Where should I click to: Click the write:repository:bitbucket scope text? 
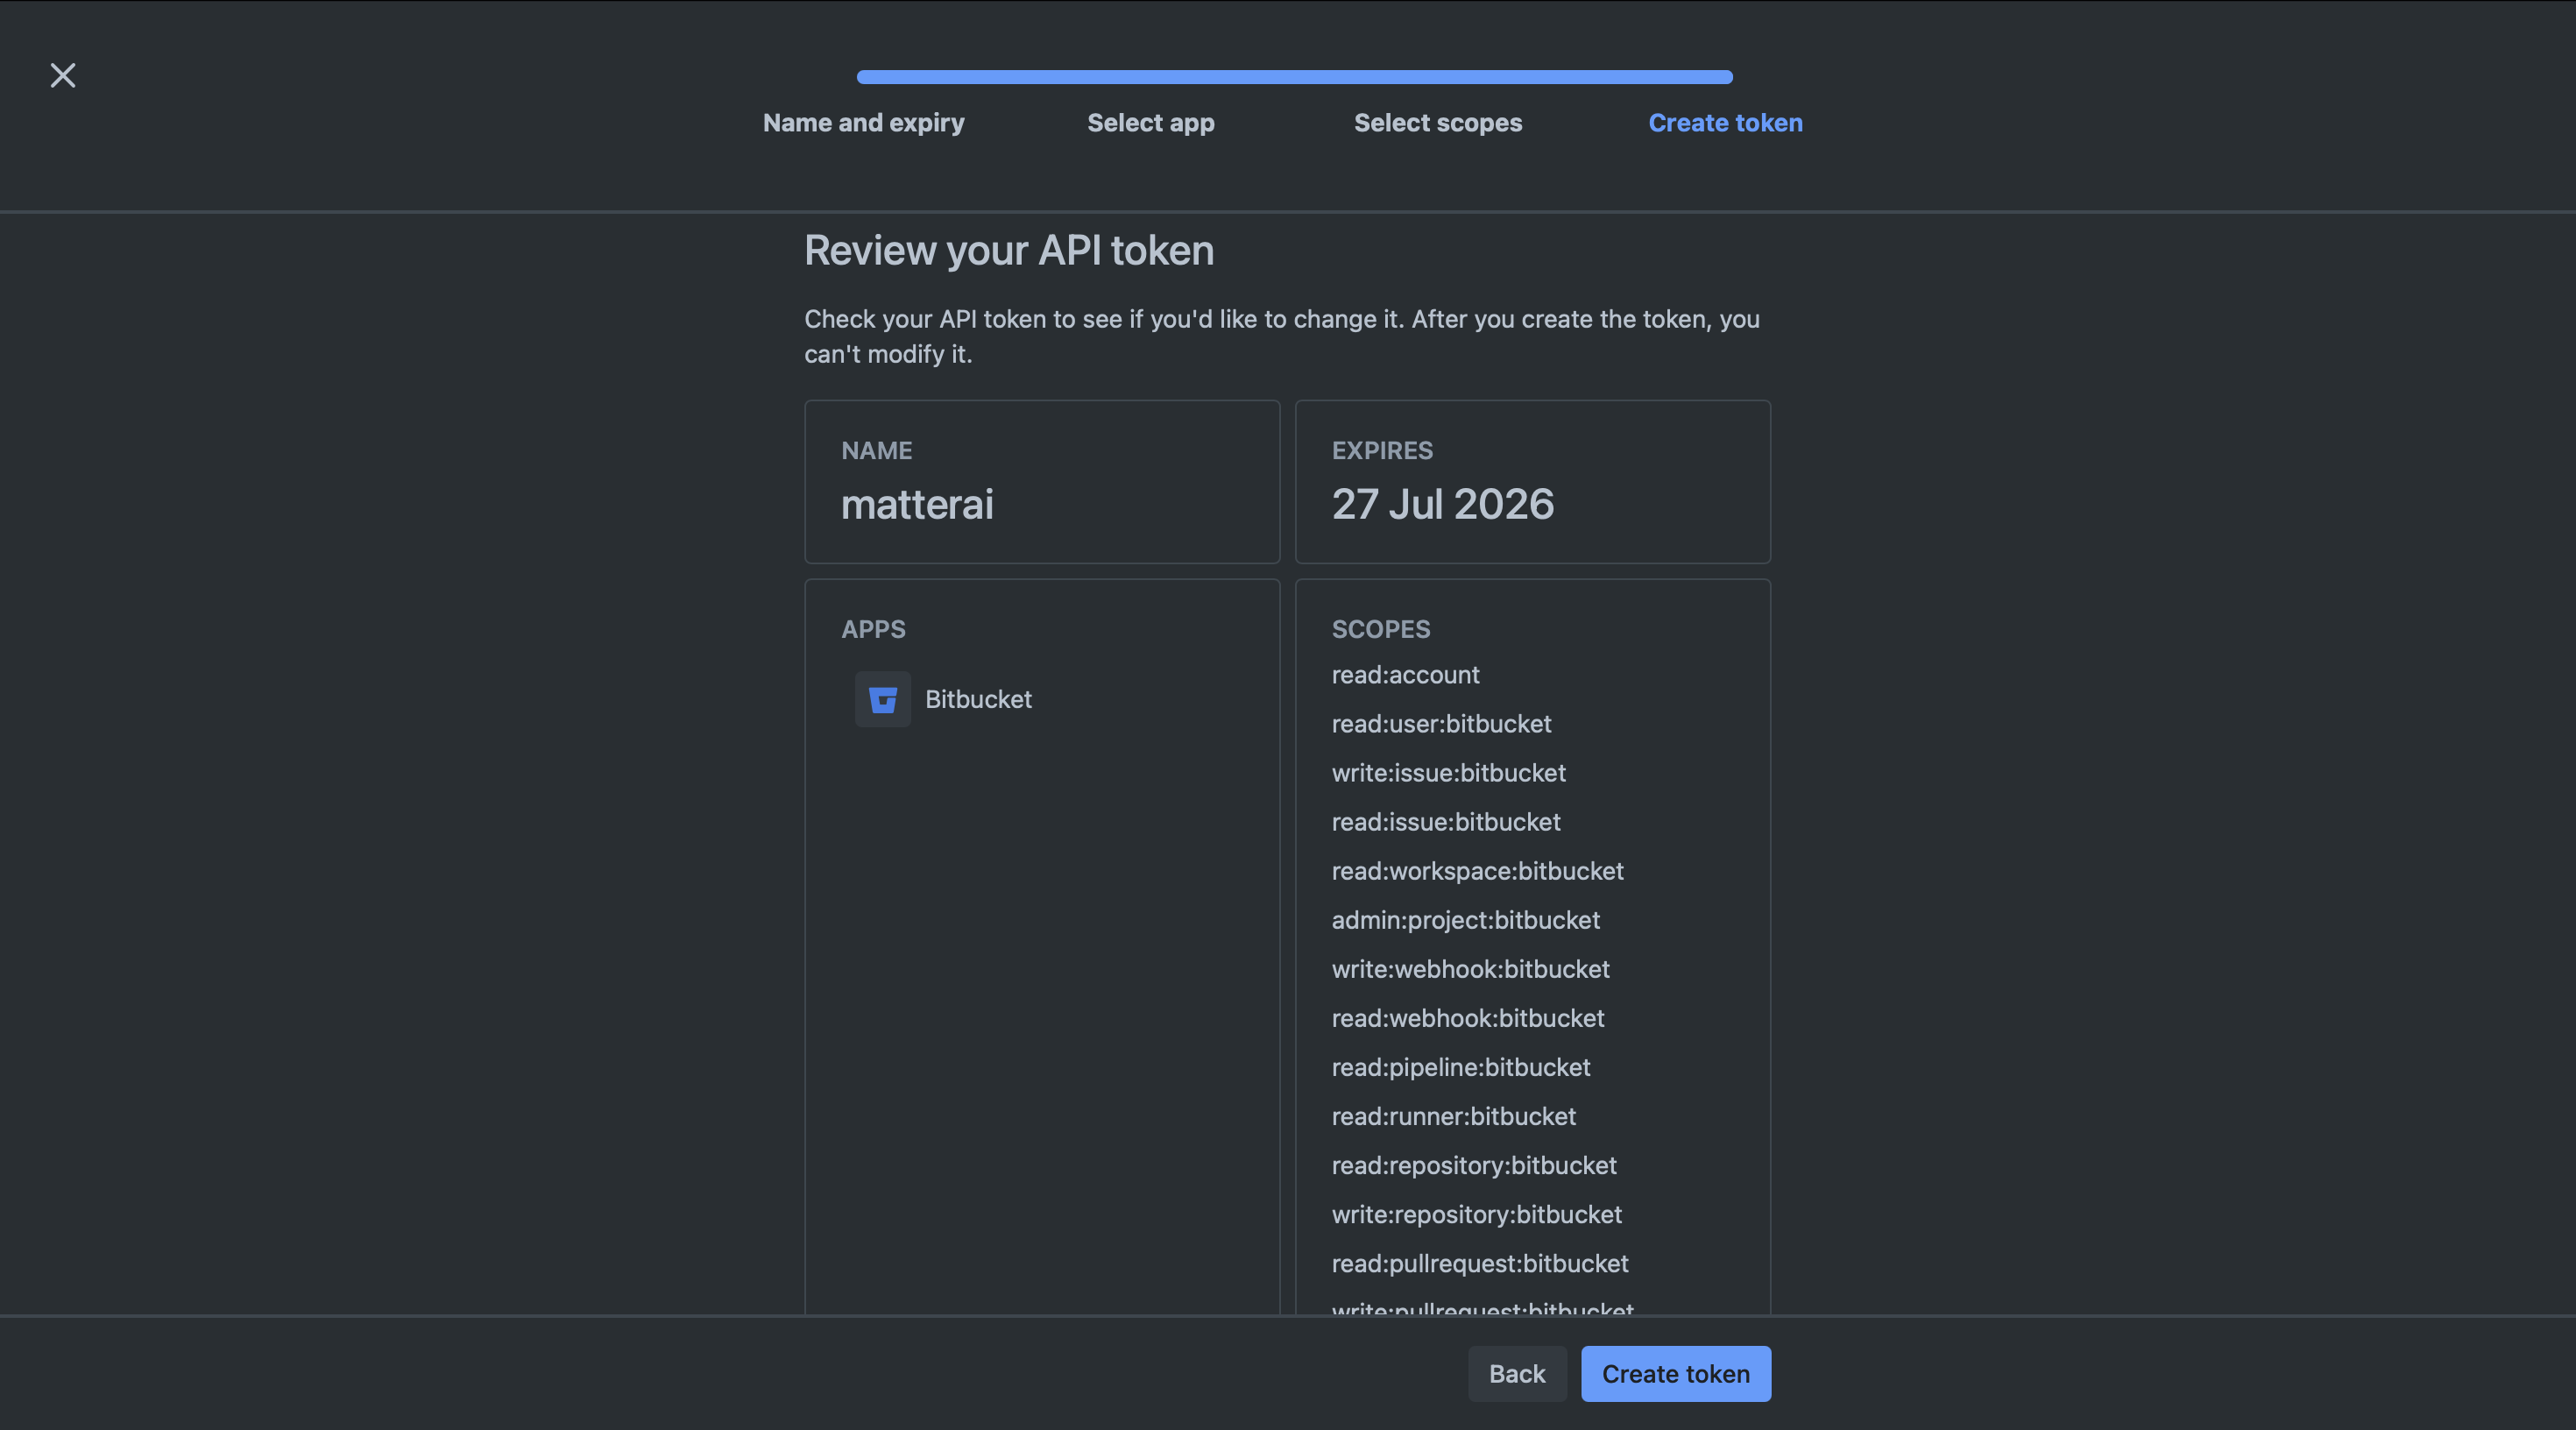pyautogui.click(x=1476, y=1214)
